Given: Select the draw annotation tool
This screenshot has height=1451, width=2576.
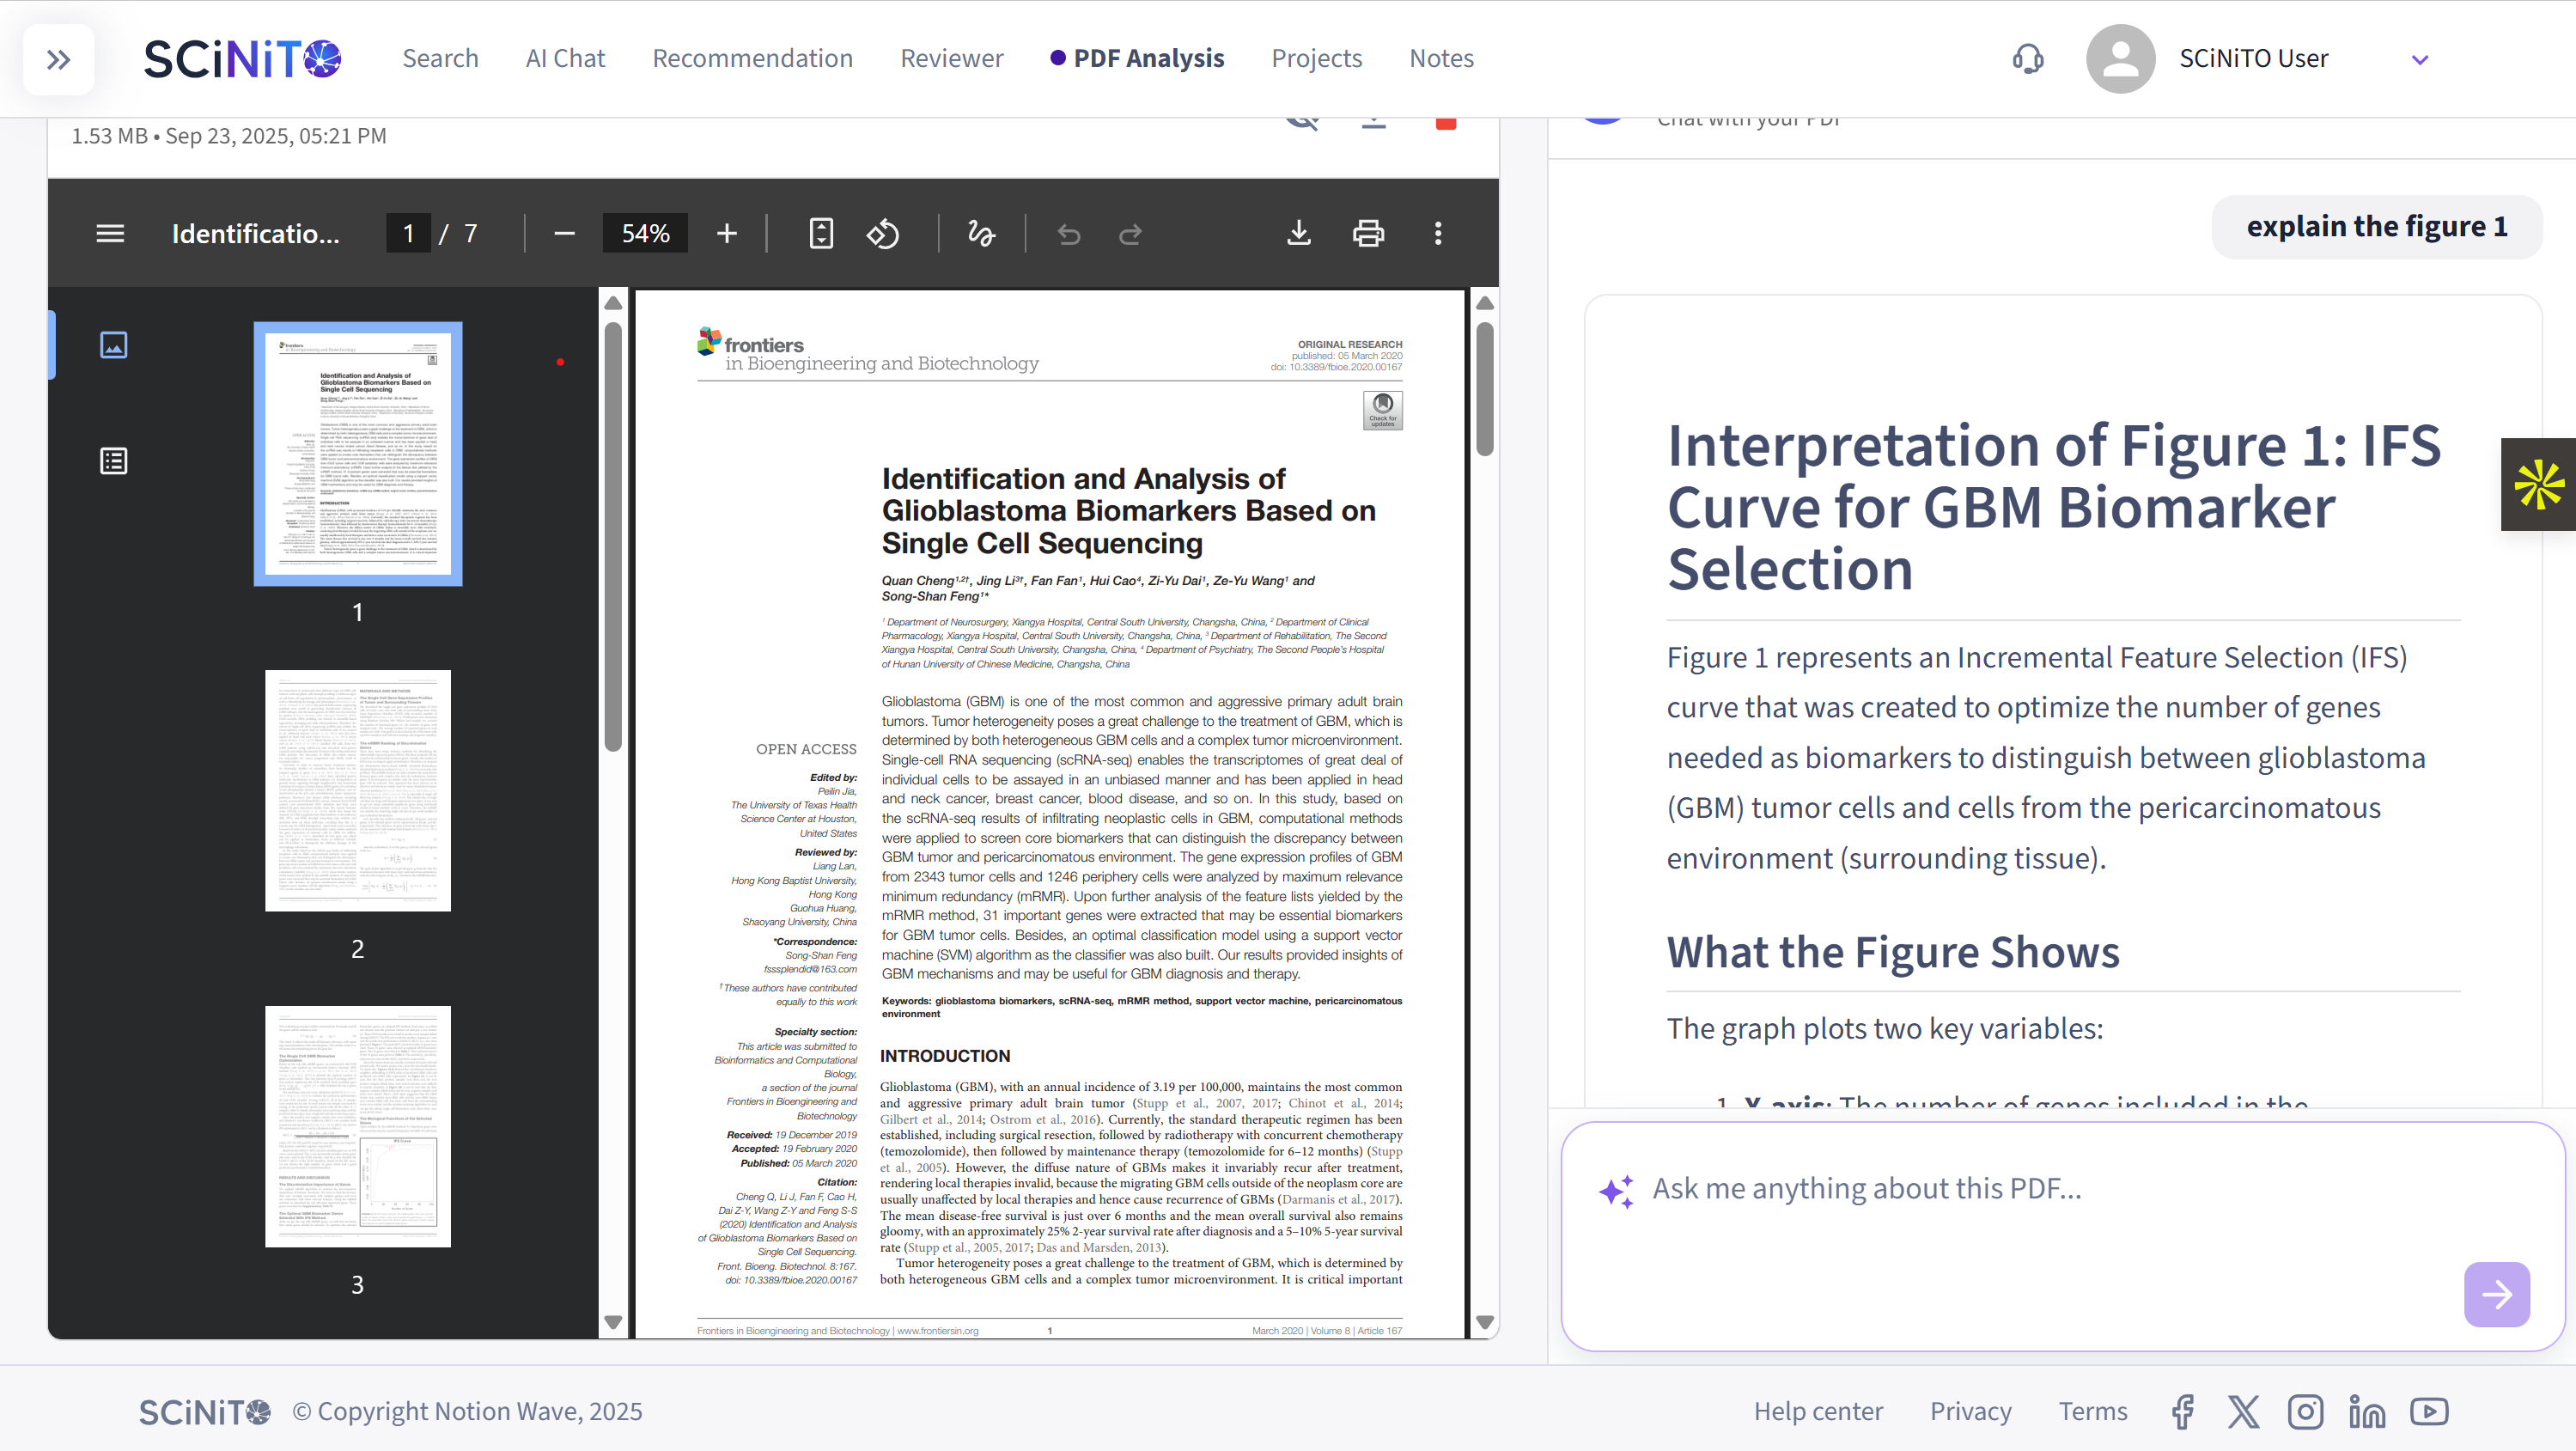Looking at the screenshot, I should click(981, 234).
